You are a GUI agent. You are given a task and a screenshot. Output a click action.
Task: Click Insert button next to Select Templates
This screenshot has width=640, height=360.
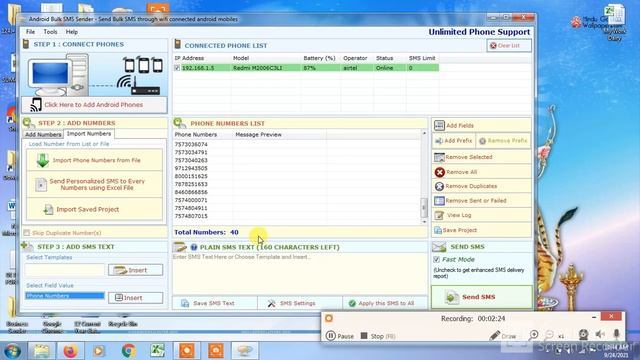pyautogui.click(x=135, y=270)
